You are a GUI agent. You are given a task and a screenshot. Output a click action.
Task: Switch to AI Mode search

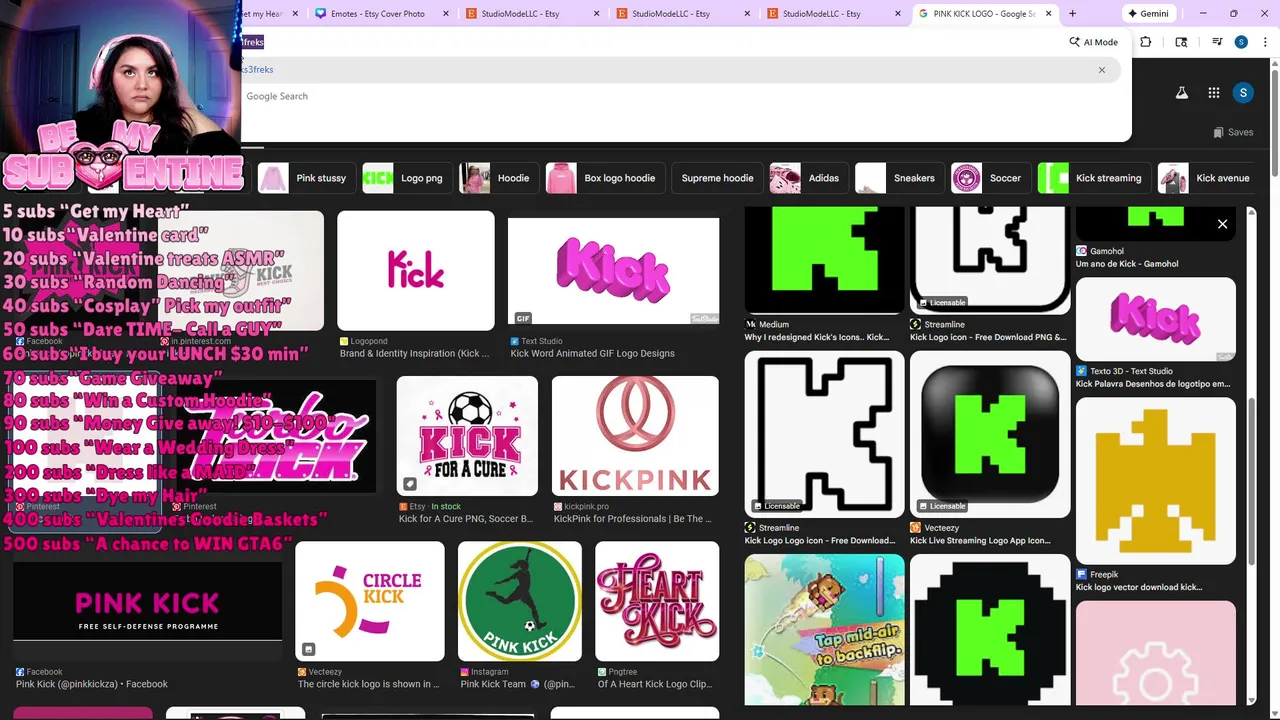(x=1093, y=42)
